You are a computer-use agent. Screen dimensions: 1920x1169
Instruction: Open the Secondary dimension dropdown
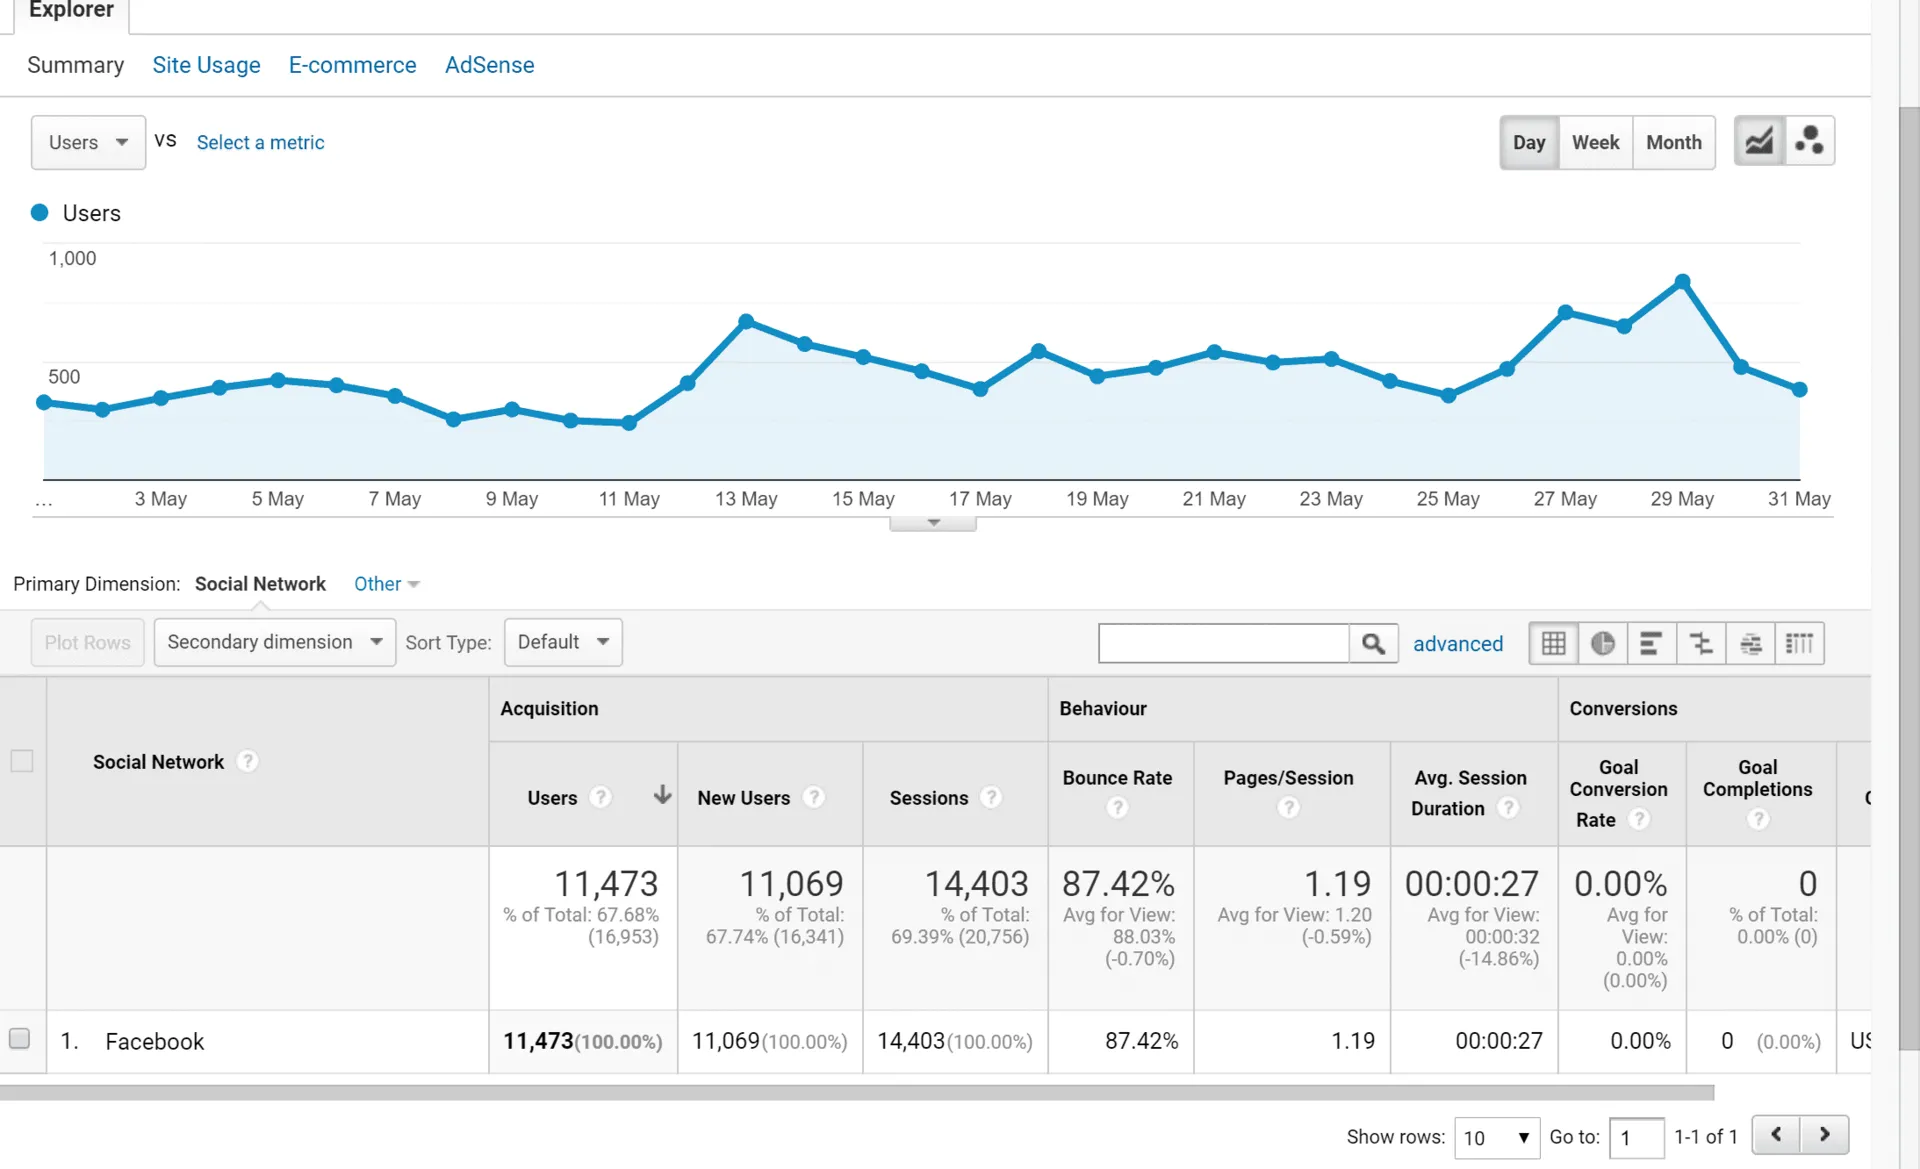click(x=275, y=642)
